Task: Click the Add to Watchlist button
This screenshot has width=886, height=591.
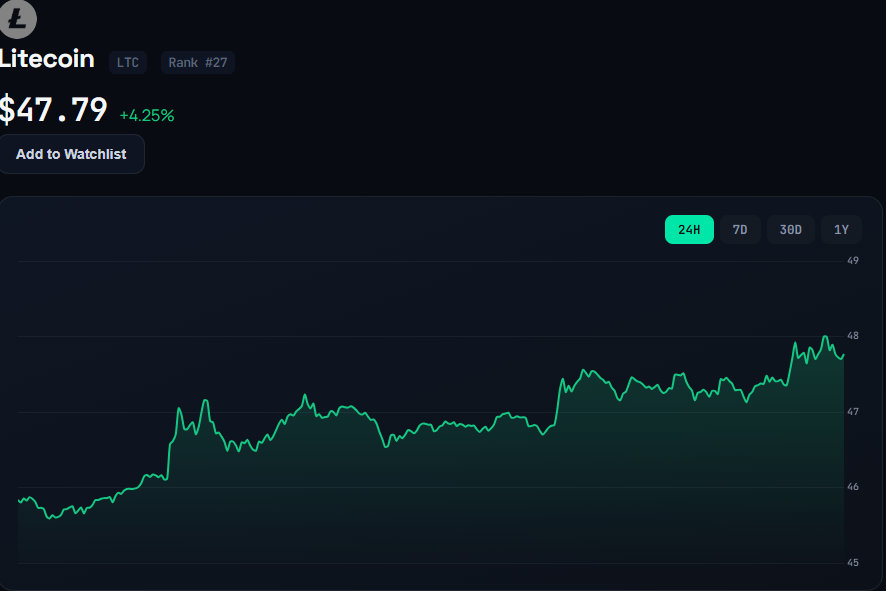Action: [x=72, y=154]
